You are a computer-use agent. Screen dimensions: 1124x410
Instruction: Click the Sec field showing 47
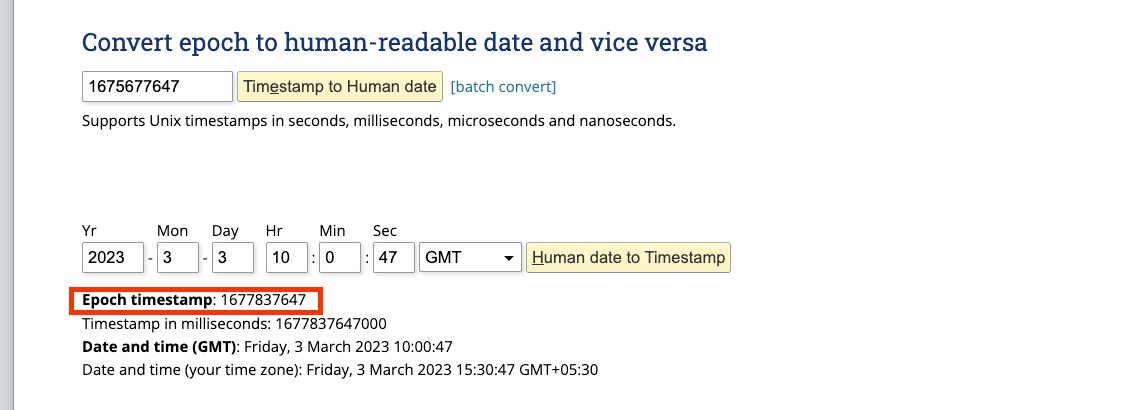[393, 257]
